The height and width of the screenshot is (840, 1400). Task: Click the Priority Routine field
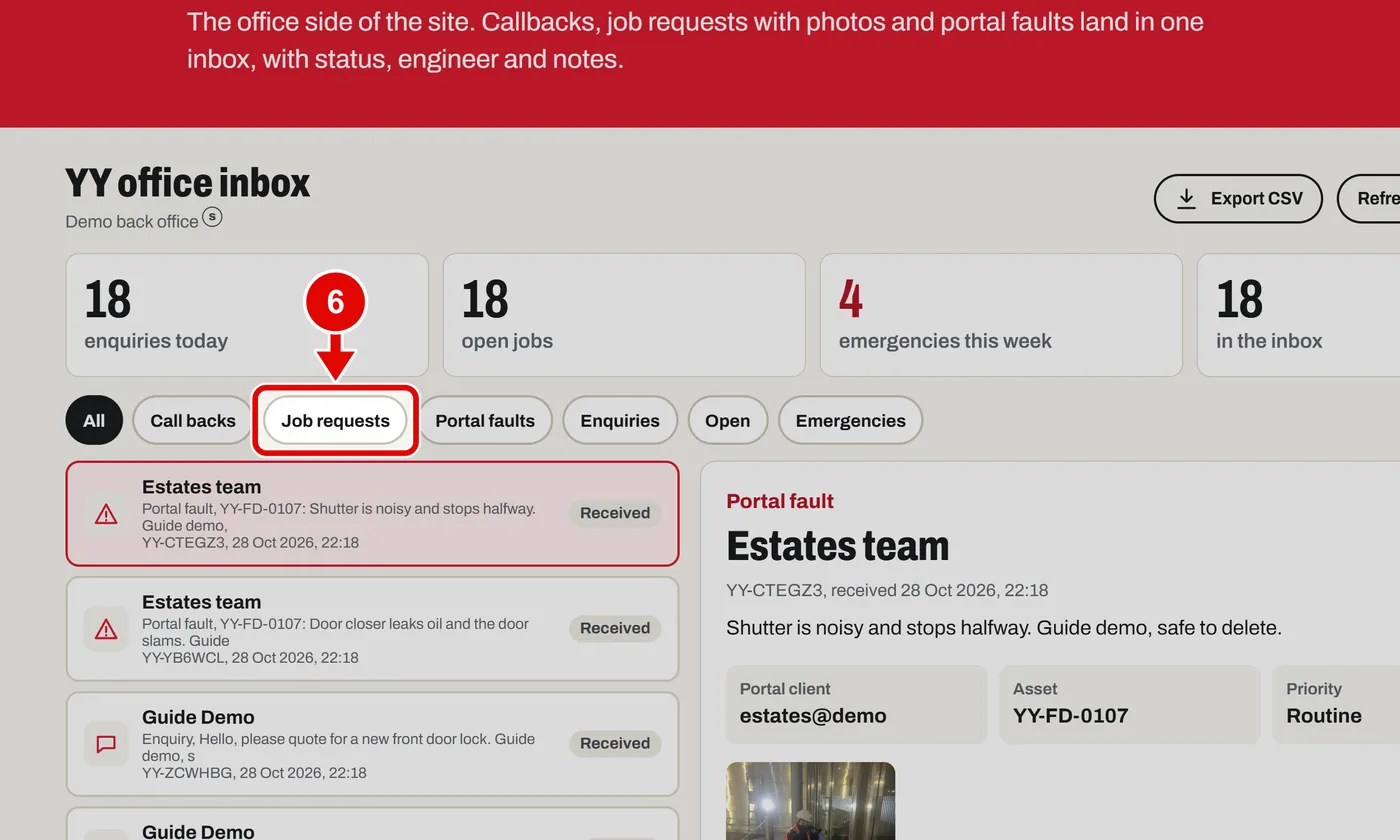[1336, 704]
